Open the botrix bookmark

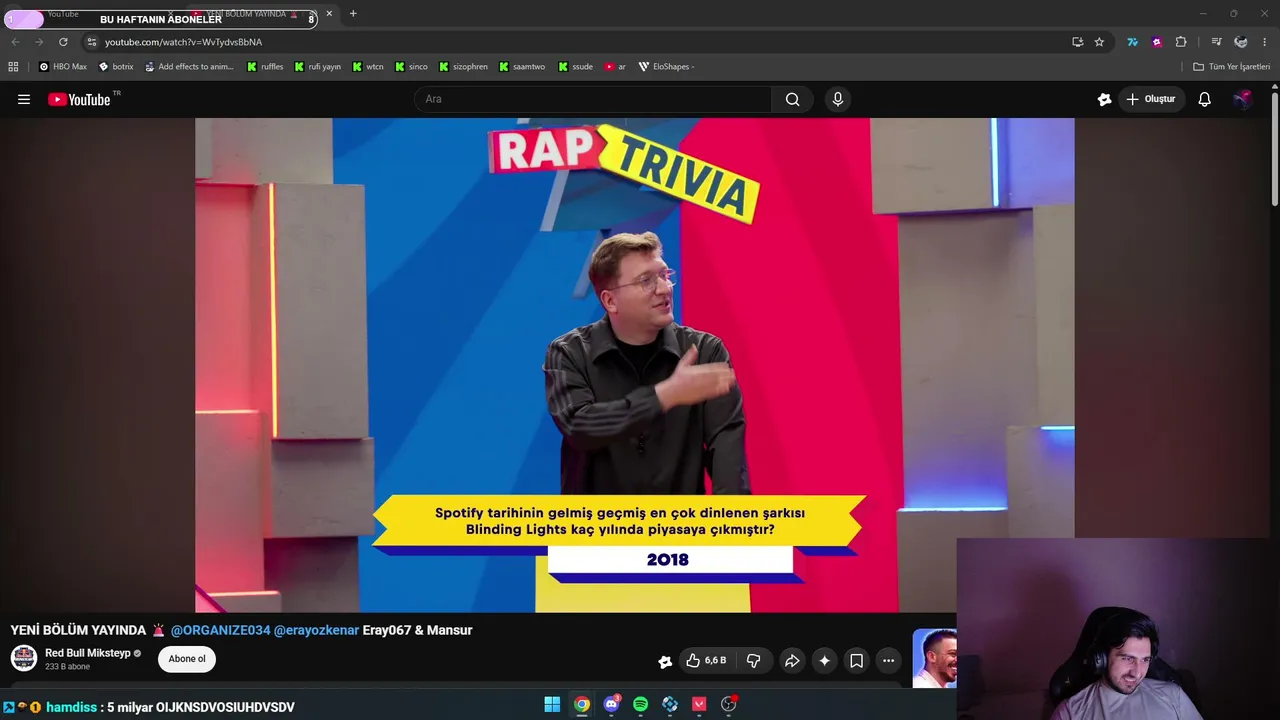coord(116,67)
